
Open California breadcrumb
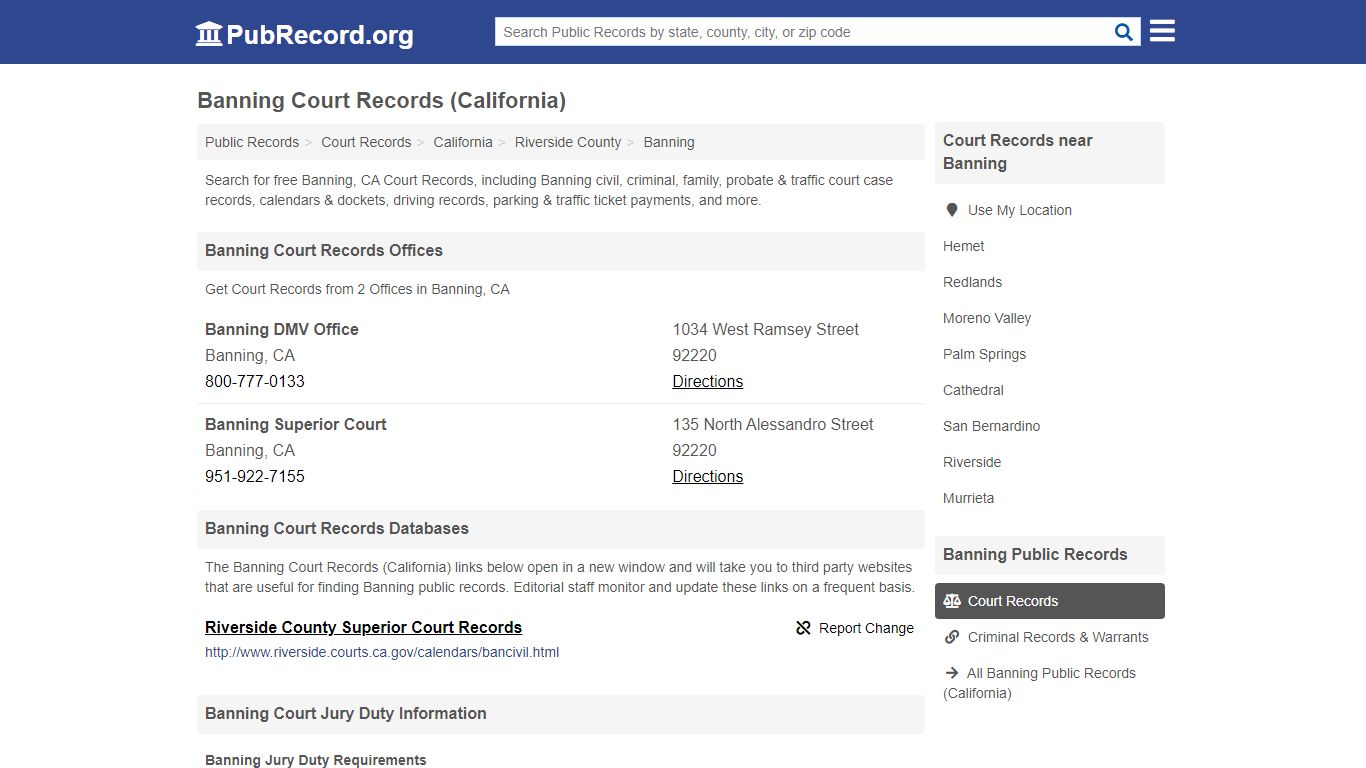(x=463, y=142)
